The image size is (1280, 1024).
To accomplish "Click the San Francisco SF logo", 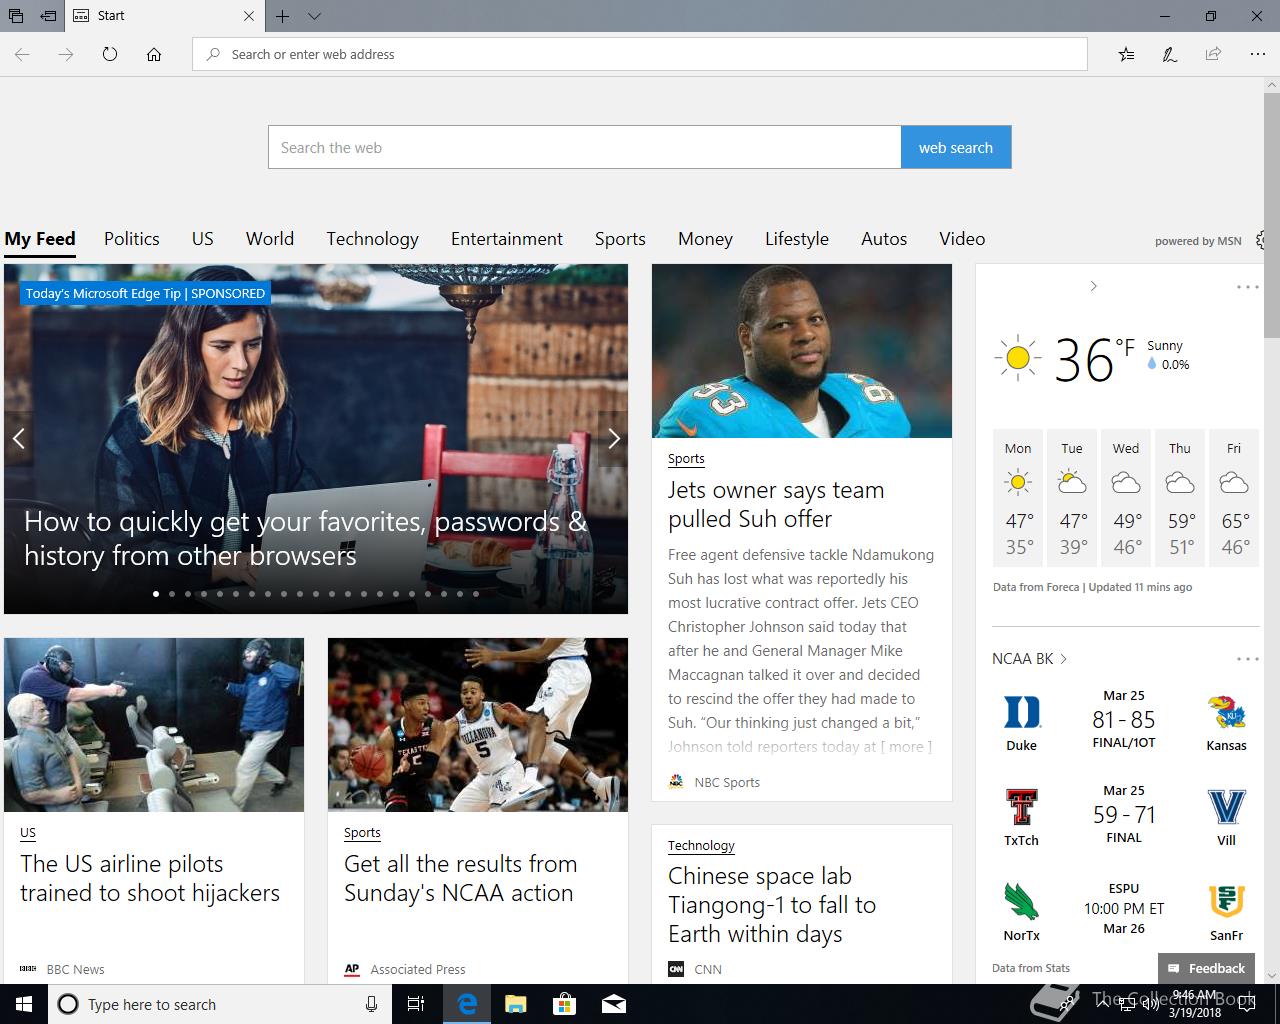I will 1226,902.
